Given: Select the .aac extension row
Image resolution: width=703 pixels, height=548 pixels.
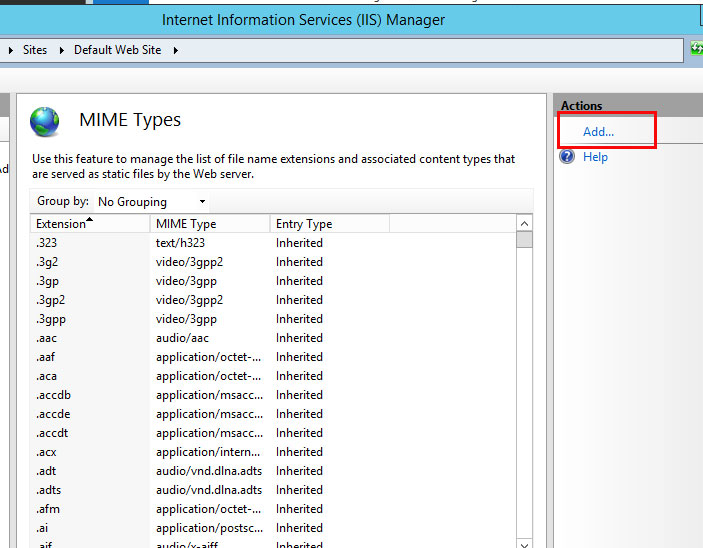Looking at the screenshot, I should coord(273,338).
